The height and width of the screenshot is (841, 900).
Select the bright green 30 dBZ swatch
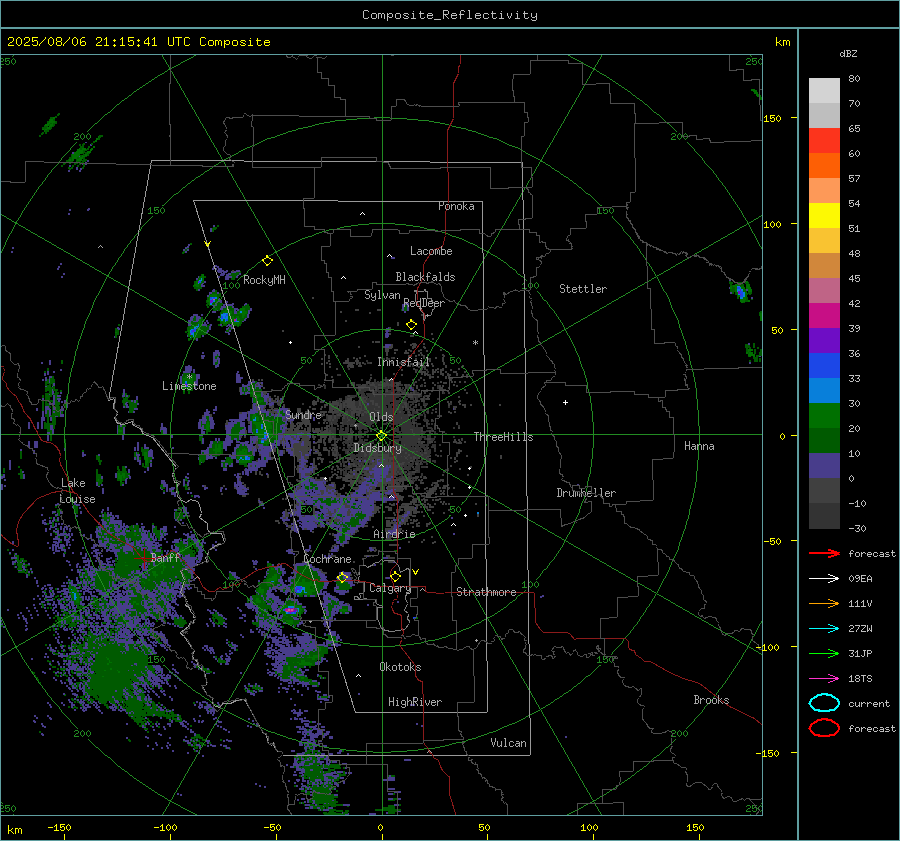[824, 415]
